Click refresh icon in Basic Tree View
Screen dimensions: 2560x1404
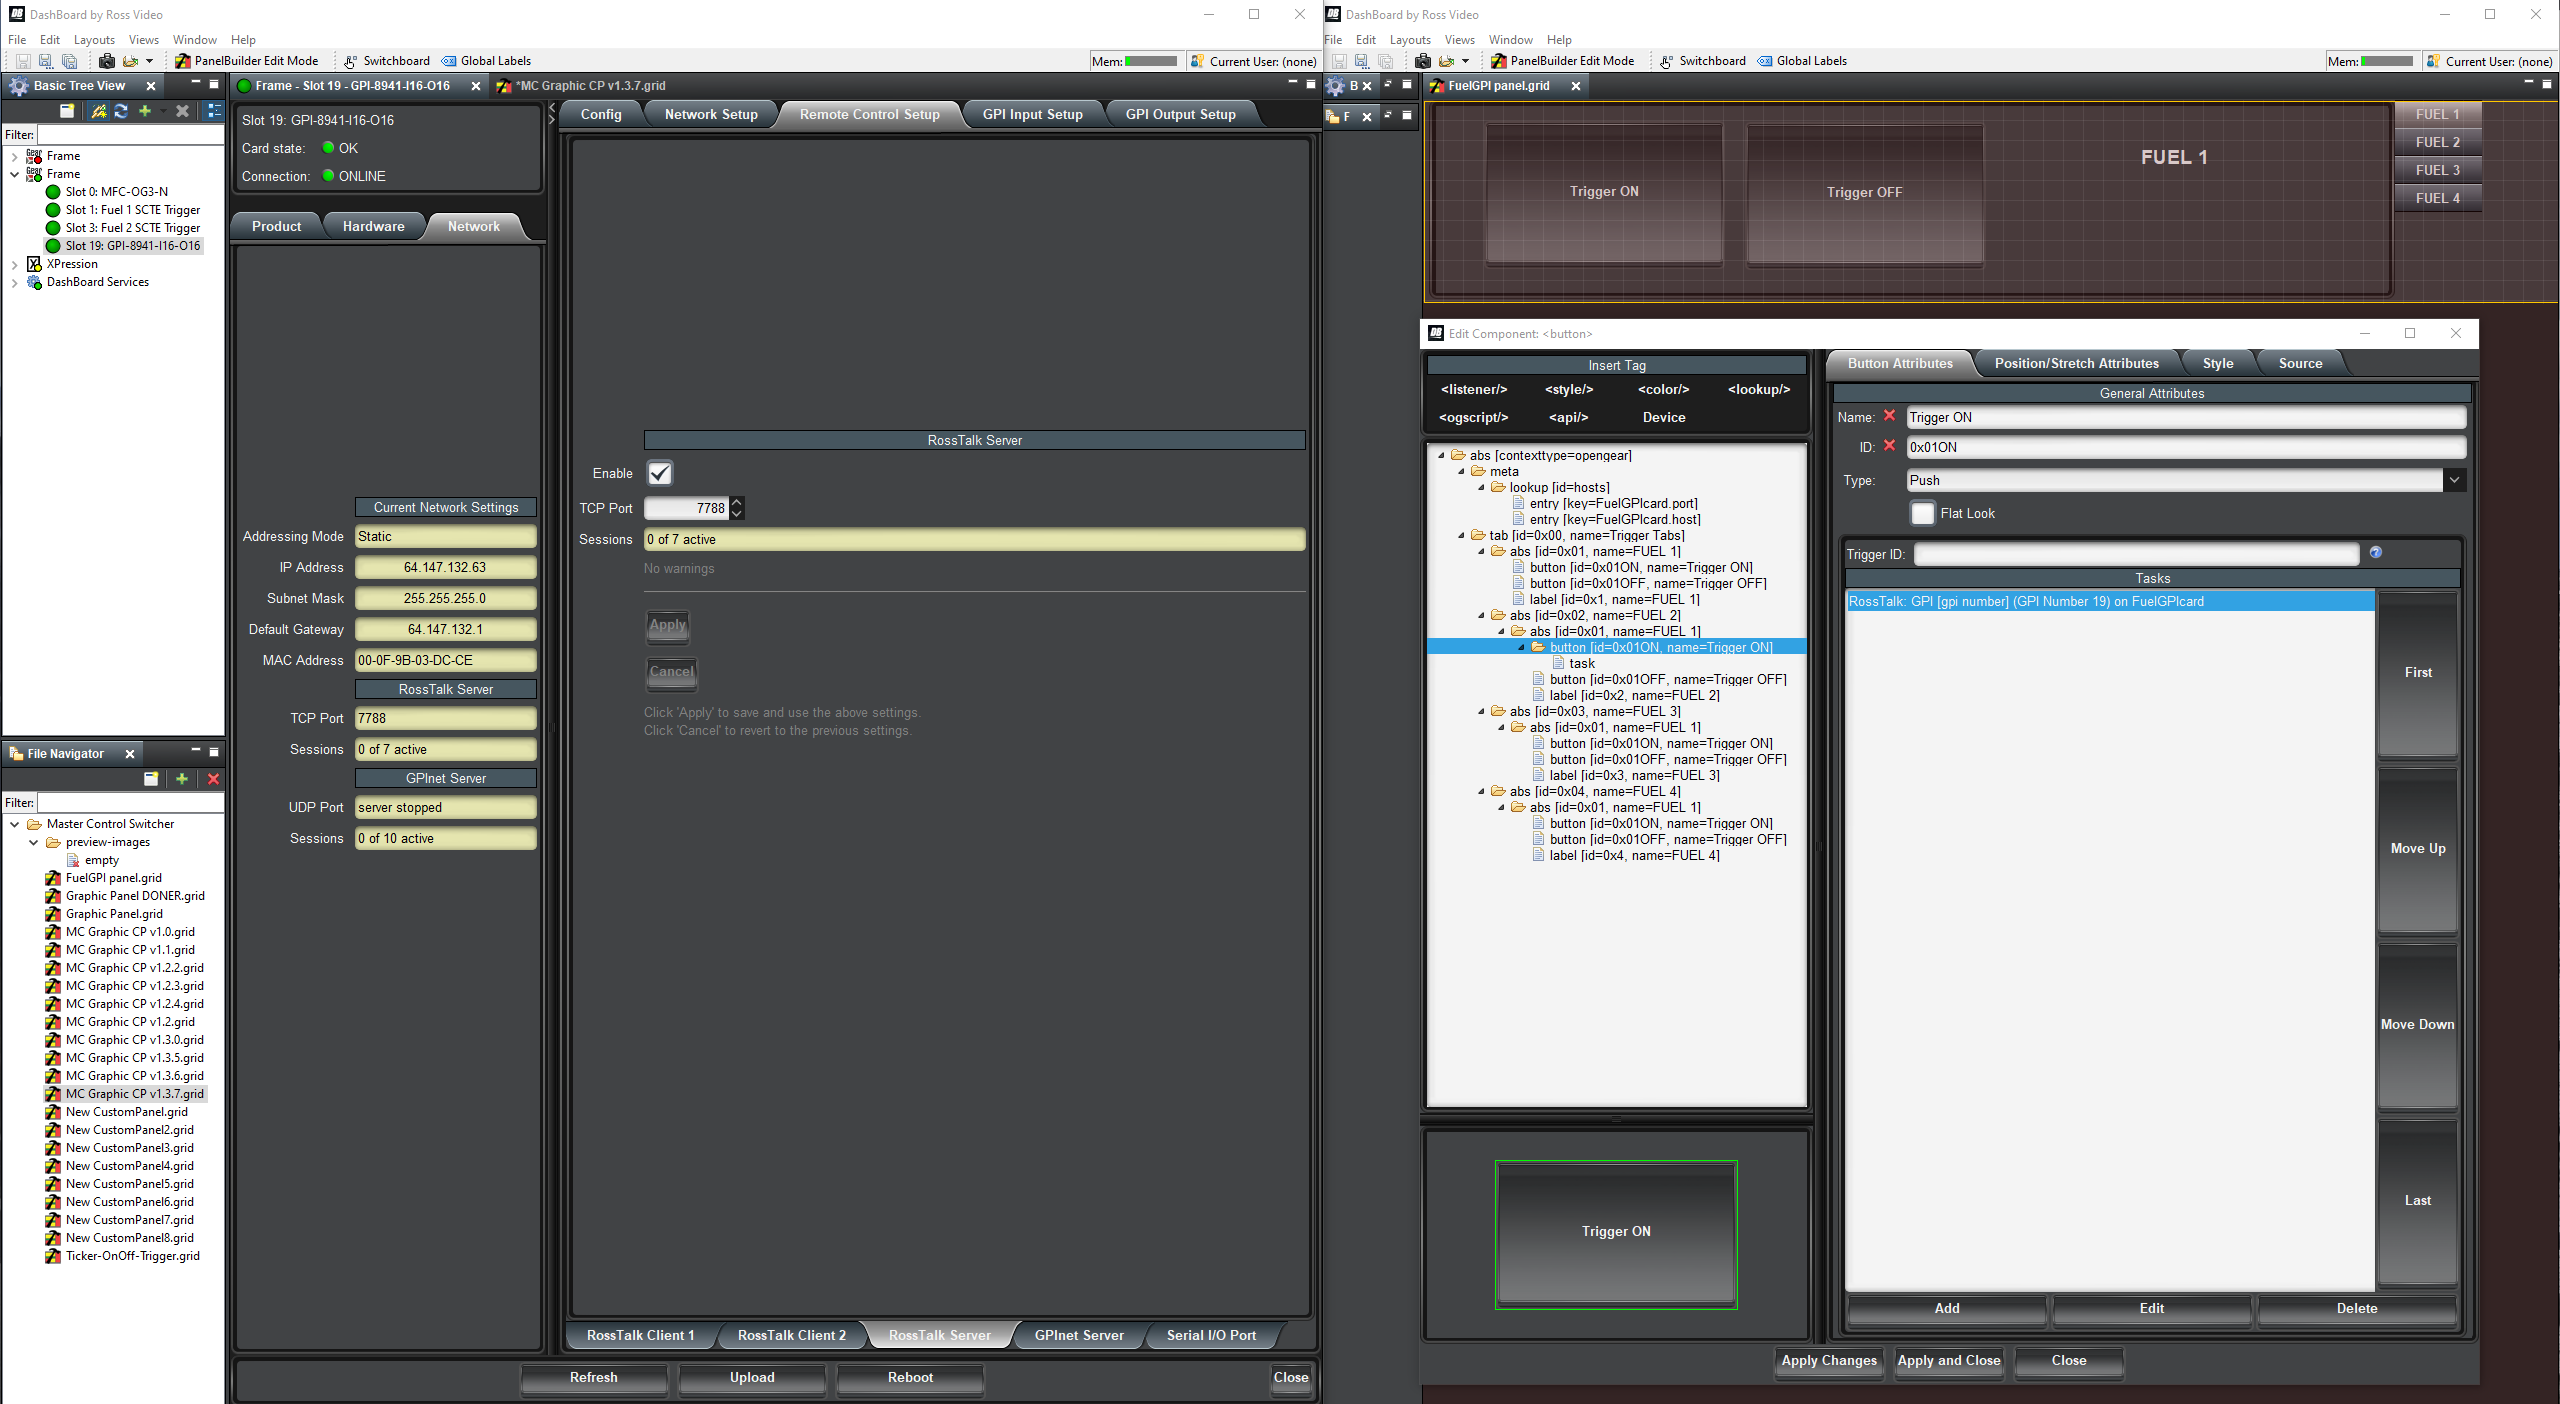point(121,111)
